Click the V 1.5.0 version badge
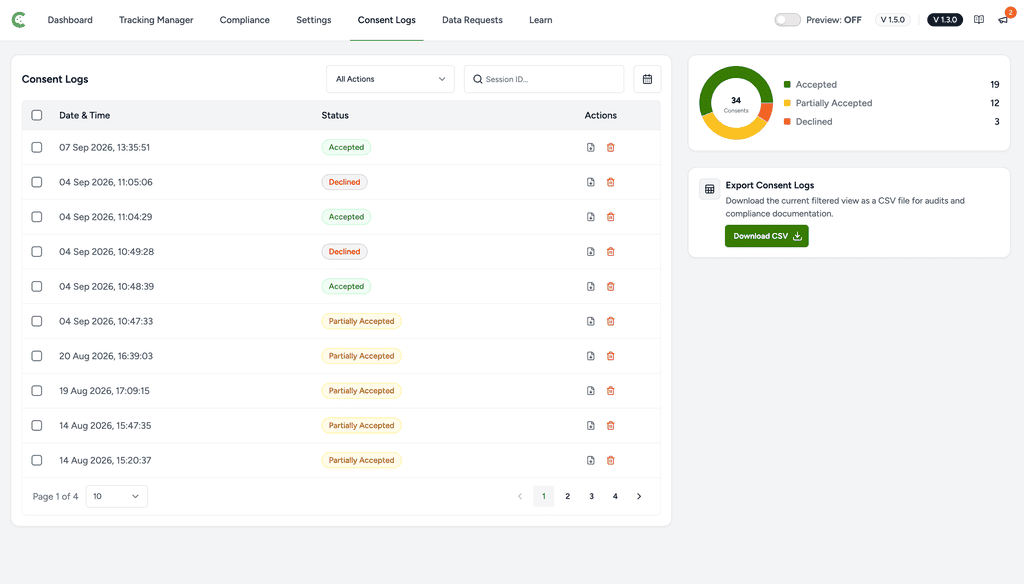 893,20
